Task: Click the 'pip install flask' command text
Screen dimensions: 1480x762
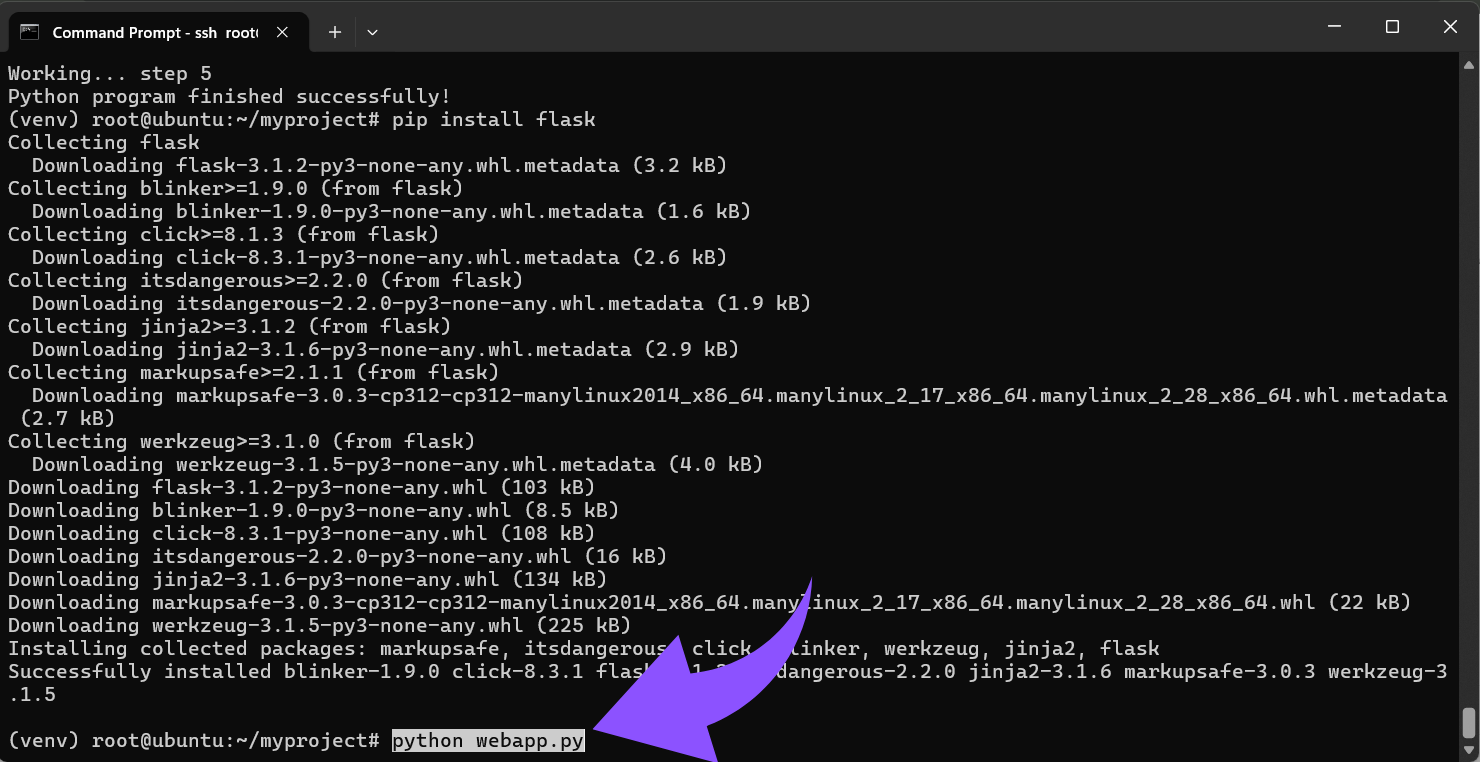Action: 493,120
